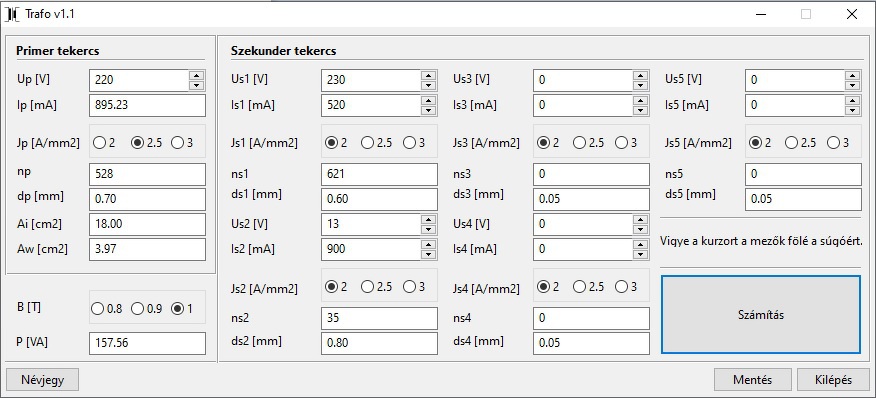876x398 pixels.
Task: Click the ns1 field showing 621
Action: (x=379, y=174)
